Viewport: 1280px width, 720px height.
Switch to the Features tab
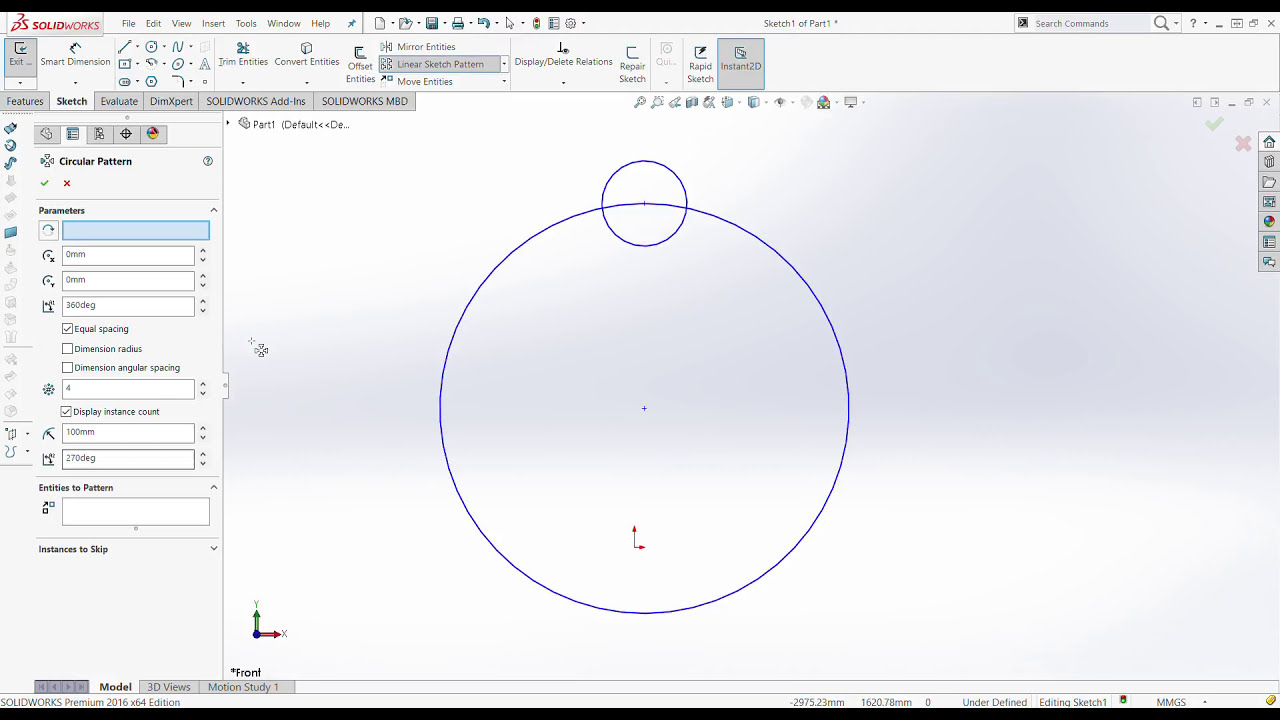click(25, 101)
